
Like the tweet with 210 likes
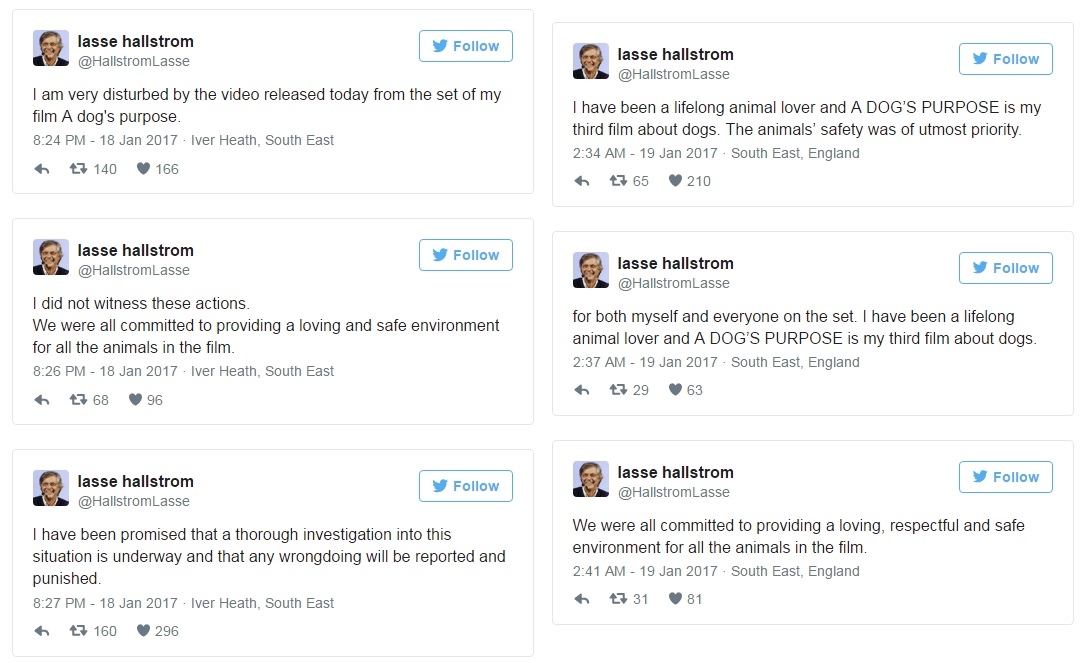tap(675, 181)
